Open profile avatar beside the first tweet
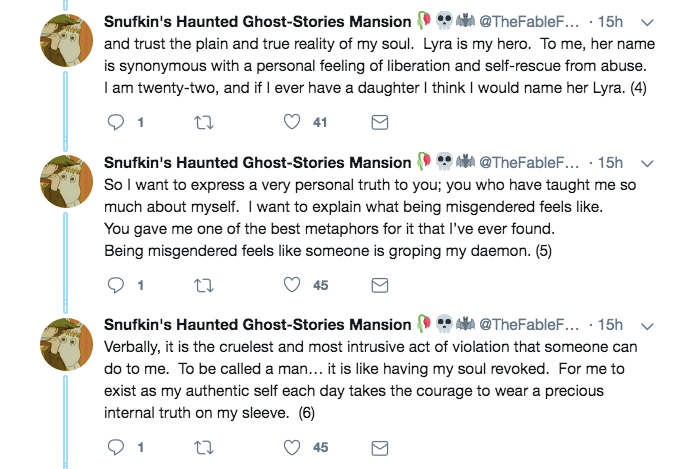The height and width of the screenshot is (469, 695). coord(67,45)
